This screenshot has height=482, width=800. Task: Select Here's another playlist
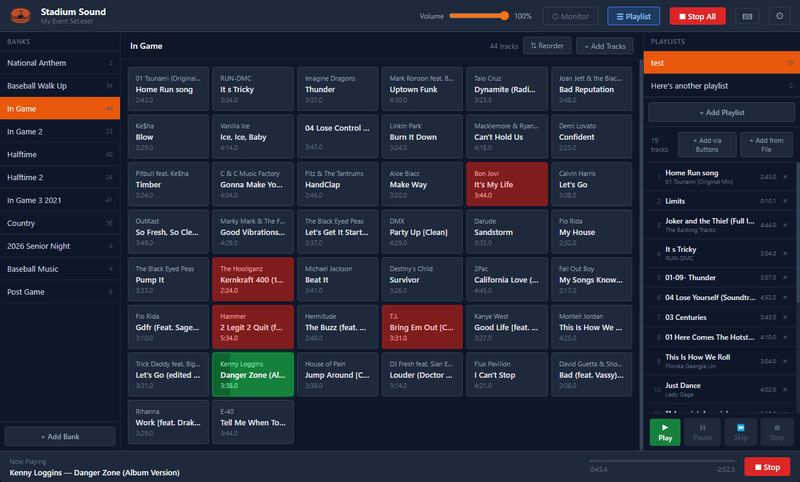[721, 86]
